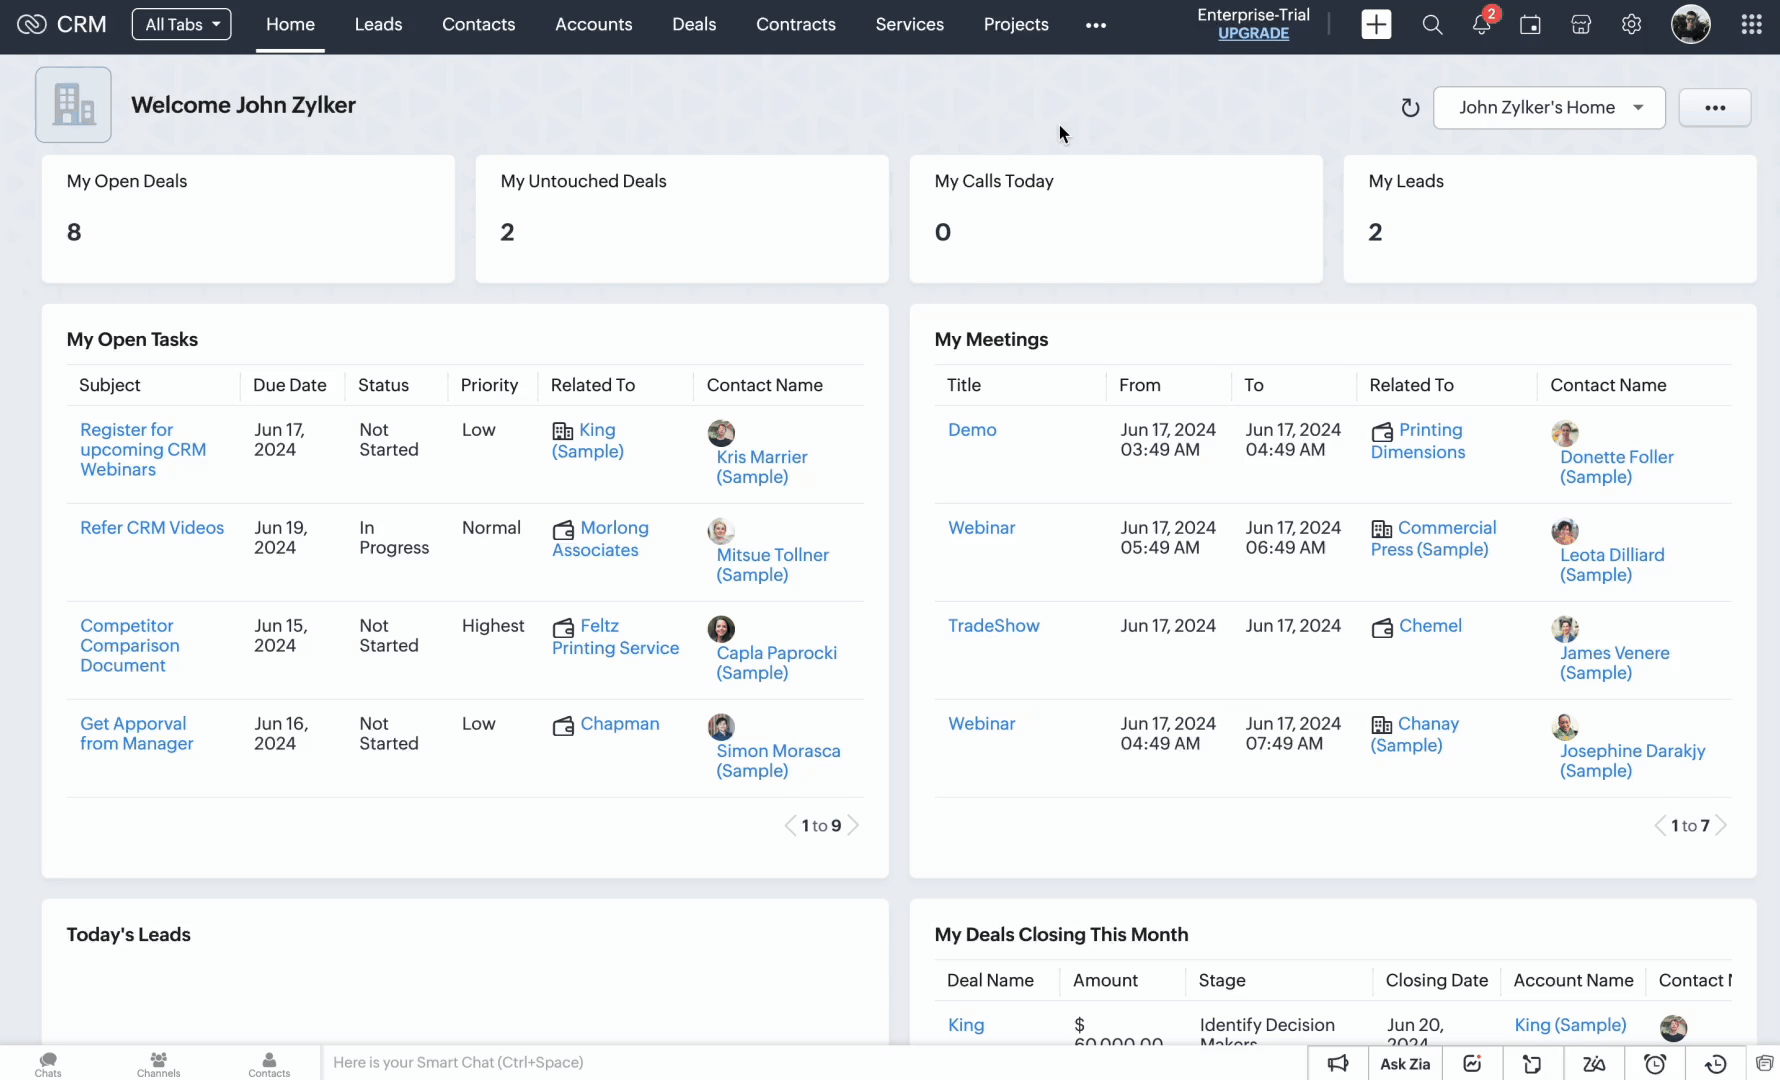Expand the more modules ellipsis menu
Screen dimensions: 1780x1080
point(1096,25)
